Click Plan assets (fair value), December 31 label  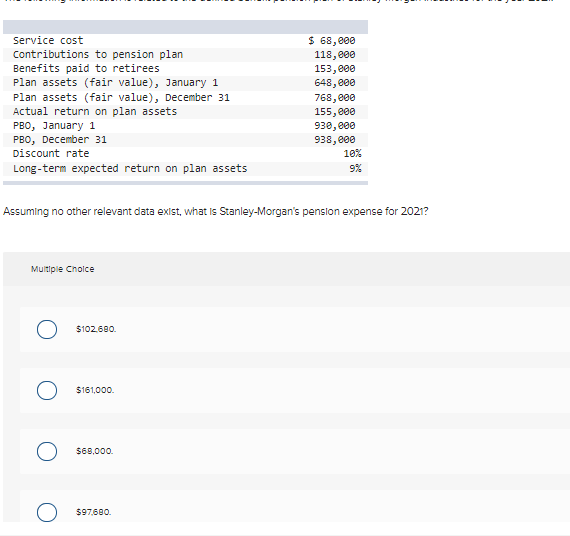121,97
